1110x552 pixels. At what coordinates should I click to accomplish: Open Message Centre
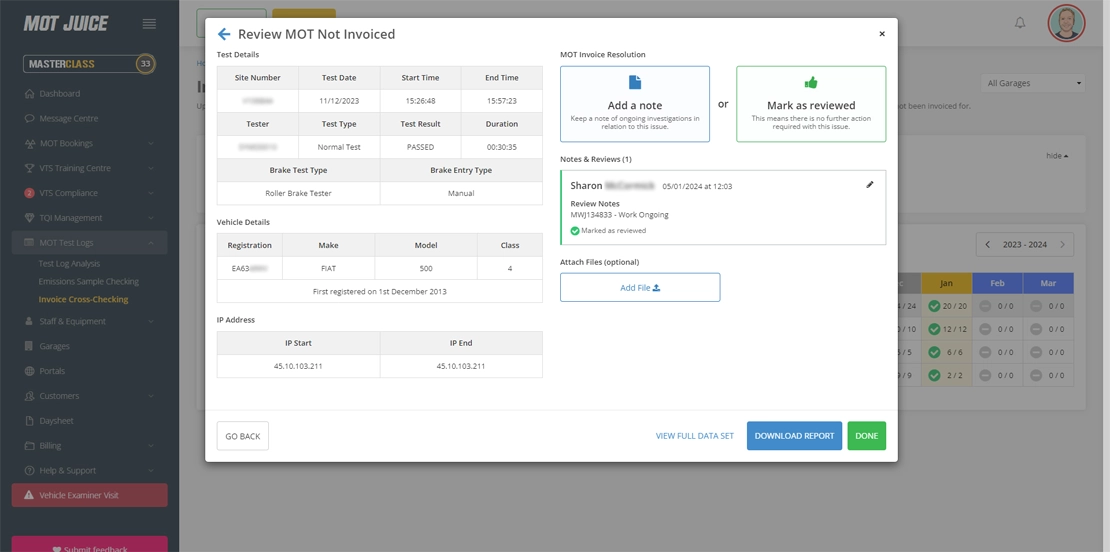(x=69, y=118)
